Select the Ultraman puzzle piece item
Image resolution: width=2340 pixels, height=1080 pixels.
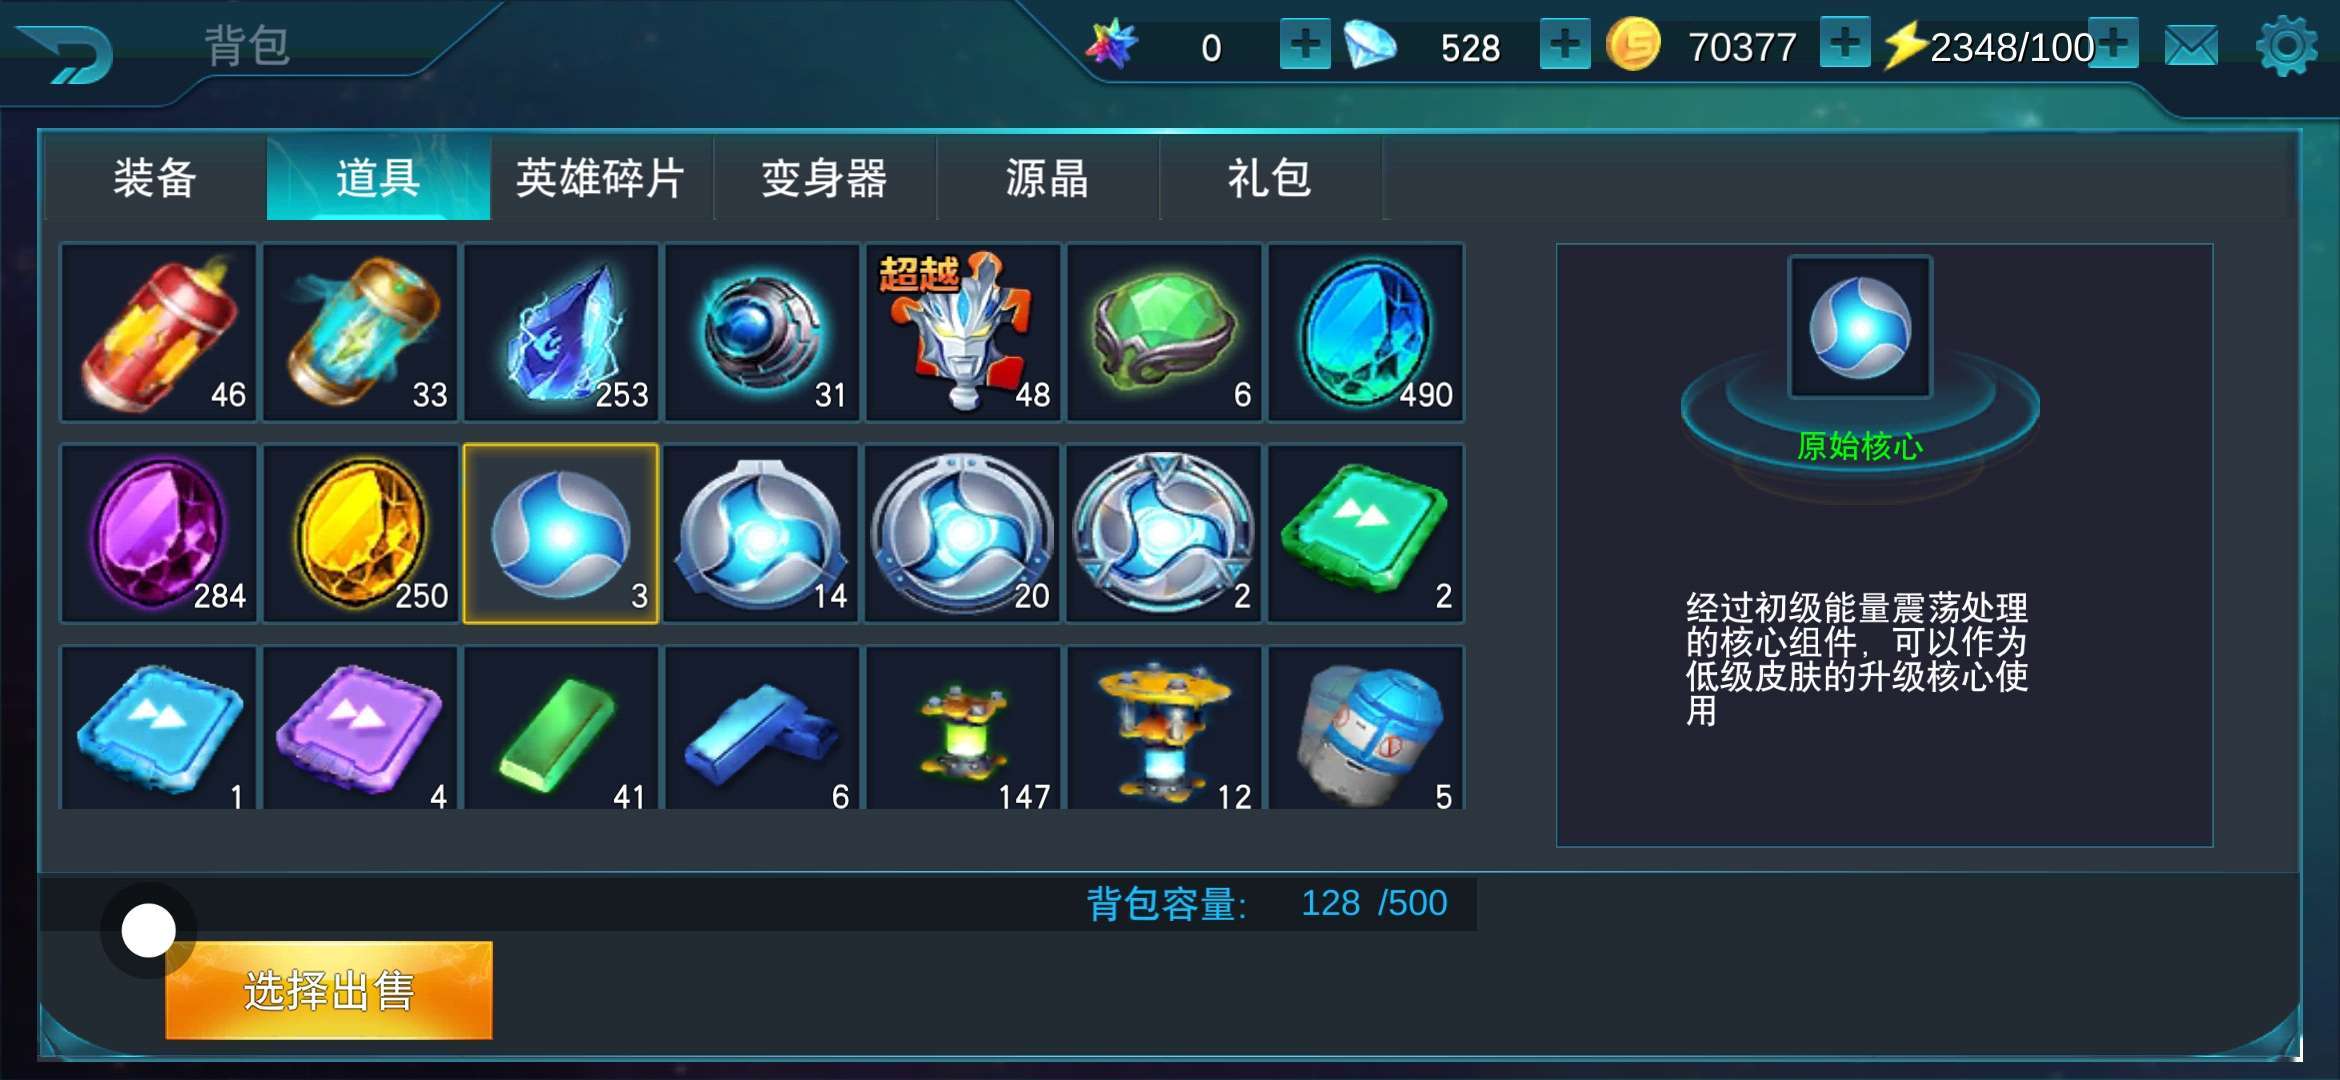click(x=963, y=332)
